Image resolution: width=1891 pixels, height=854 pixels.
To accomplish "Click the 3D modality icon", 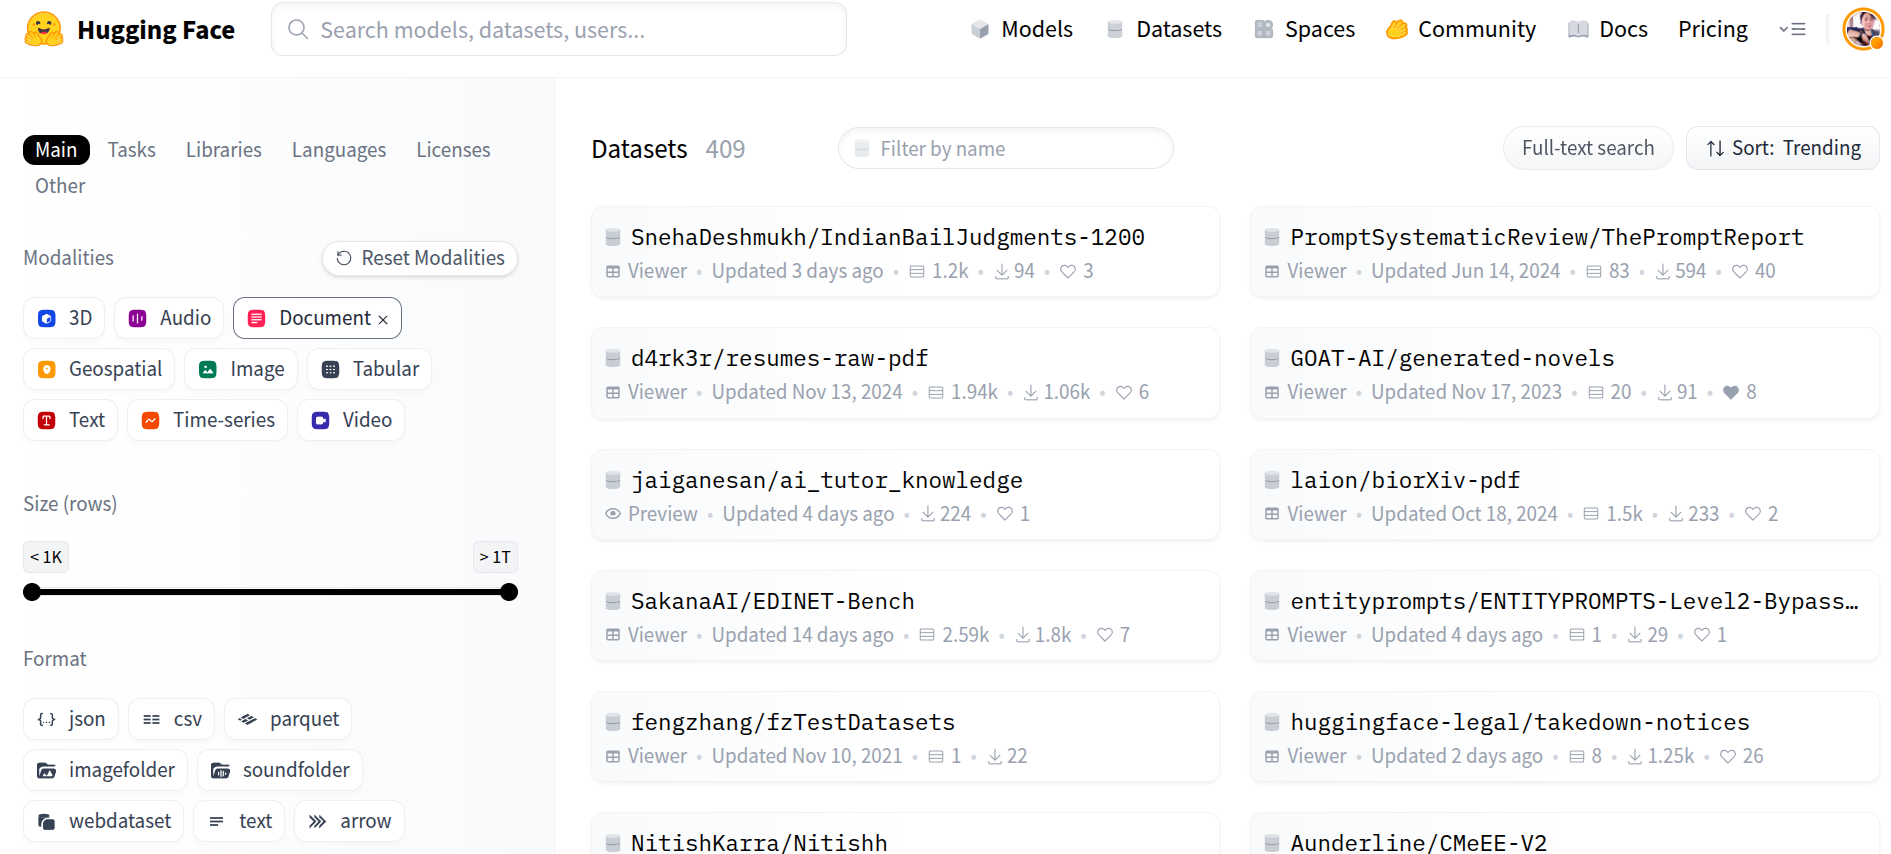I will (x=47, y=318).
